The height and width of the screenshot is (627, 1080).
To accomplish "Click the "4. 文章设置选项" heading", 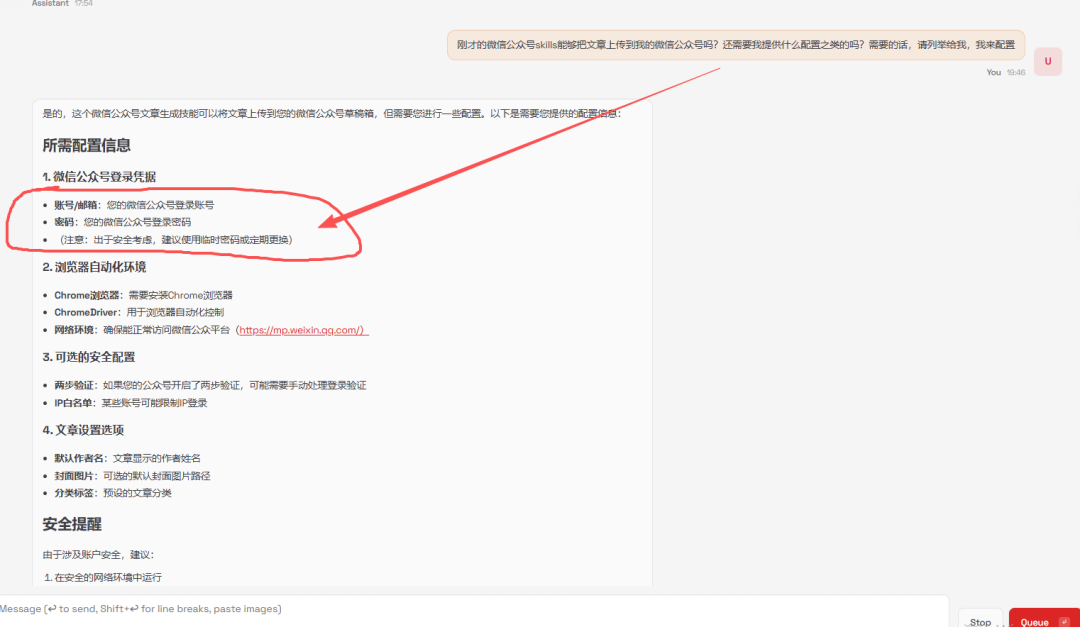I will click(x=83, y=430).
